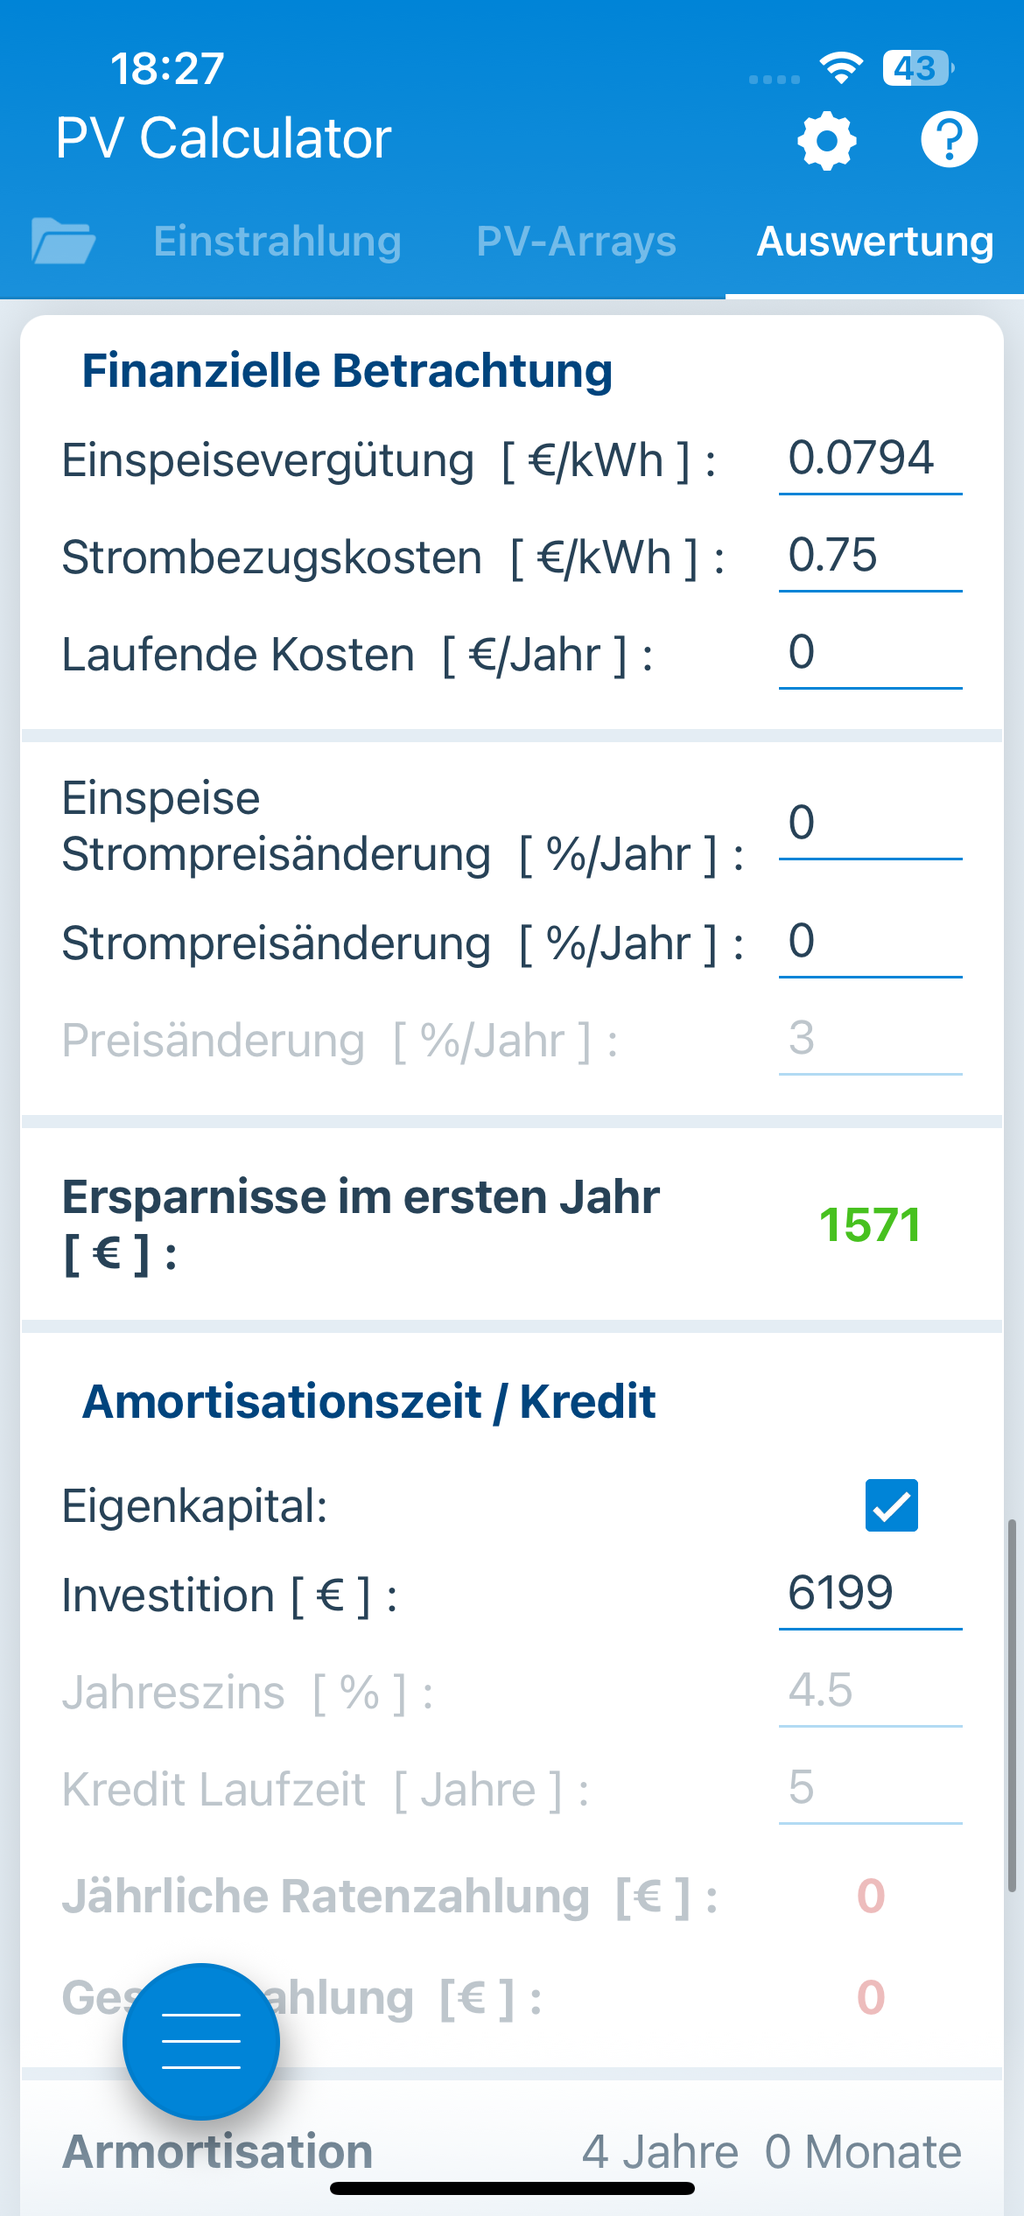The image size is (1024, 2216).
Task: Tap the Ersparnisse im ersten Jahr value
Action: pos(869,1225)
